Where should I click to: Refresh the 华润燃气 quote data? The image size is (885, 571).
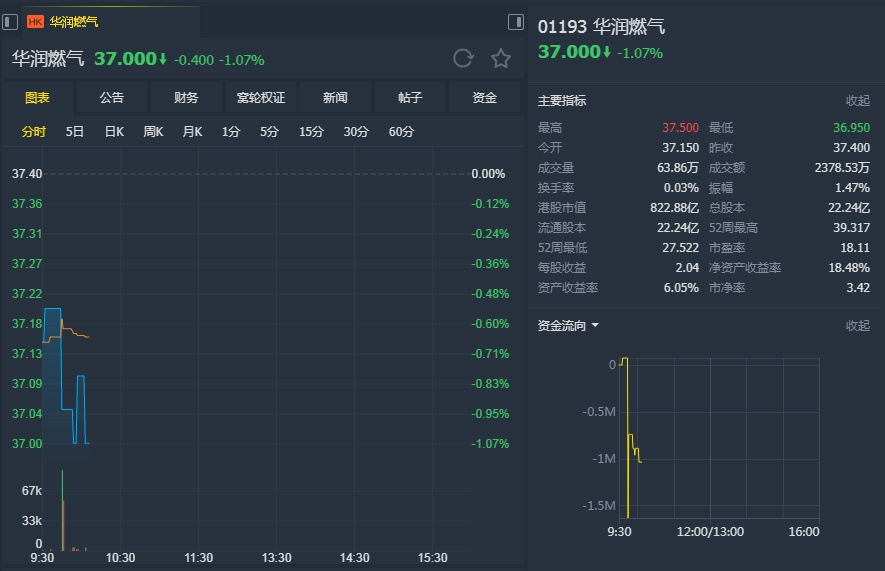pyautogui.click(x=463, y=58)
